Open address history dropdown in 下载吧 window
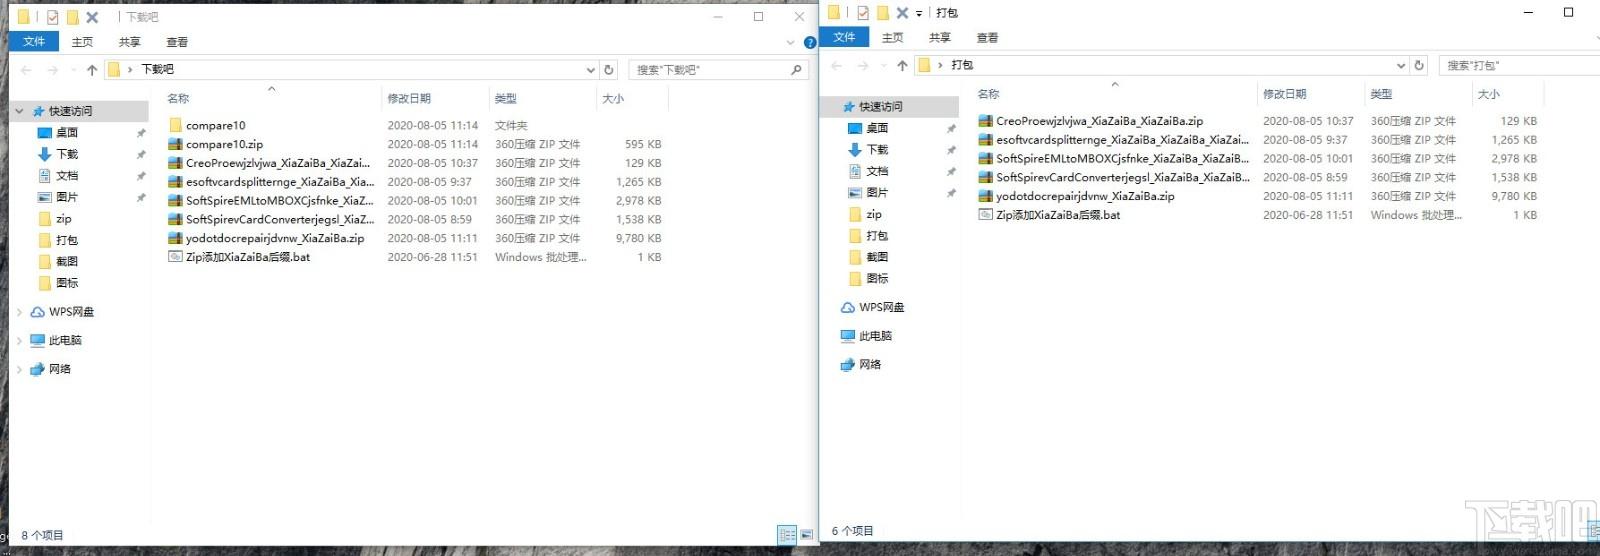Screen dimensions: 1600x556 [590, 70]
